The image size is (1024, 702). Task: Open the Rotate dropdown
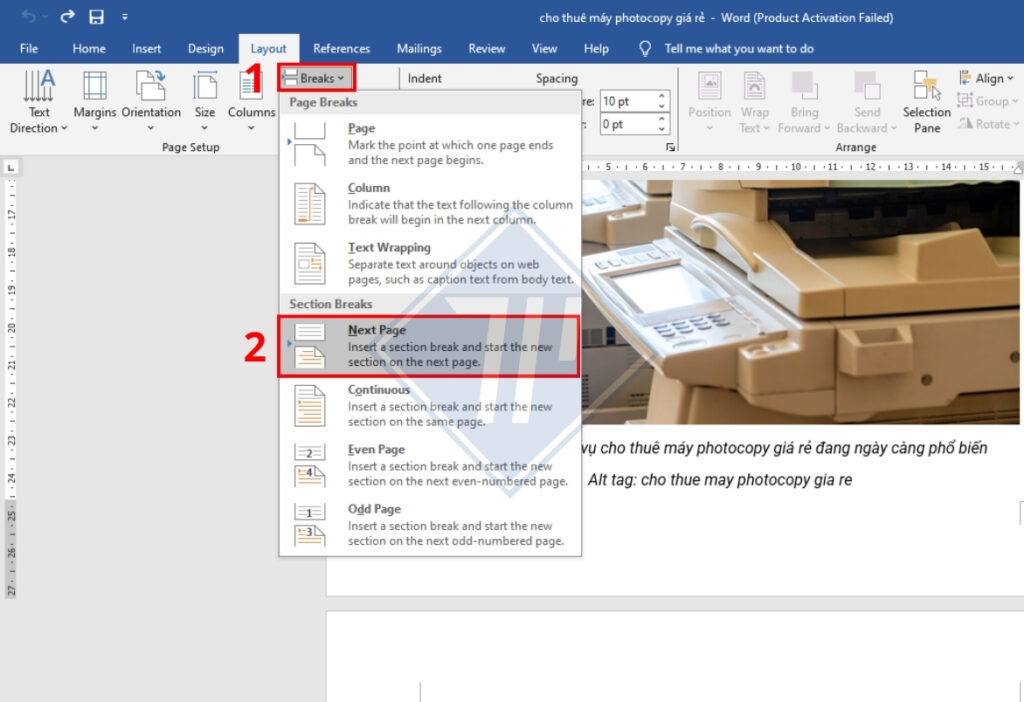coord(988,123)
